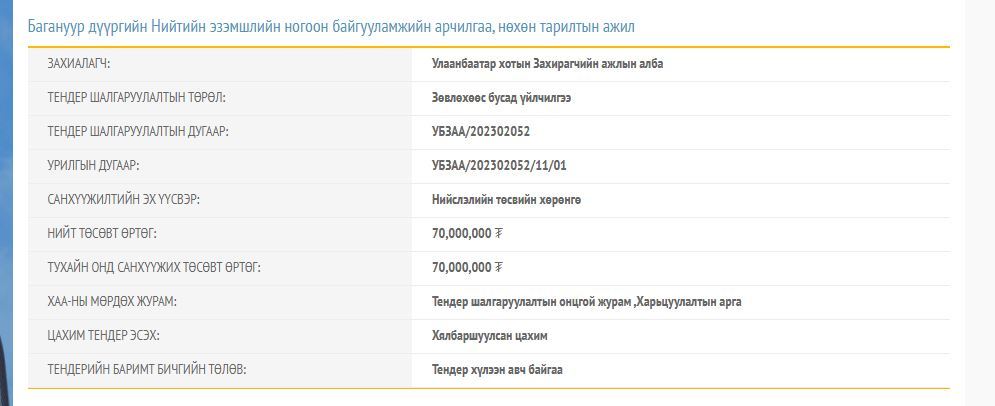Select the tender number "УБЗАА/202302052"
The height and width of the screenshot is (406, 995).
tap(481, 132)
